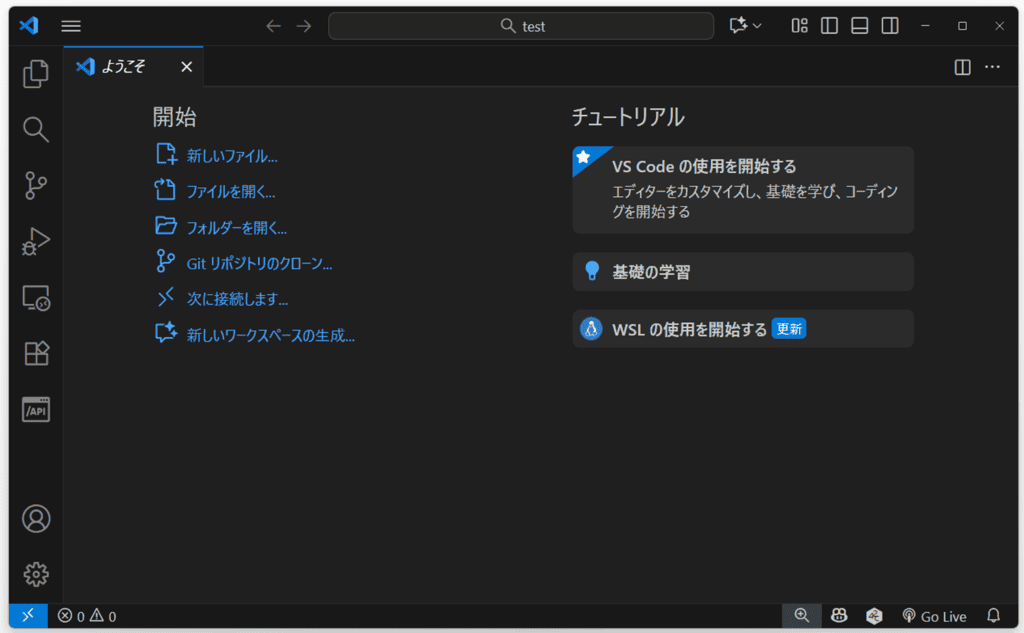Open the Explorer view in activity bar
The width and height of the screenshot is (1024, 633).
pos(36,73)
